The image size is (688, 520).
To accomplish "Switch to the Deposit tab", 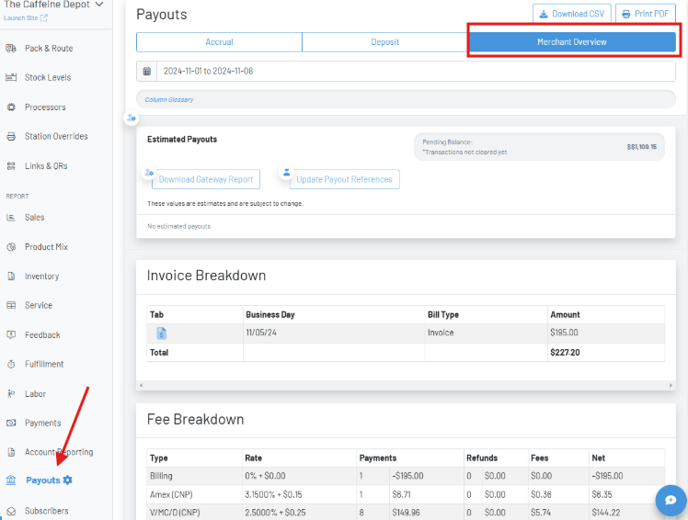I will (384, 42).
